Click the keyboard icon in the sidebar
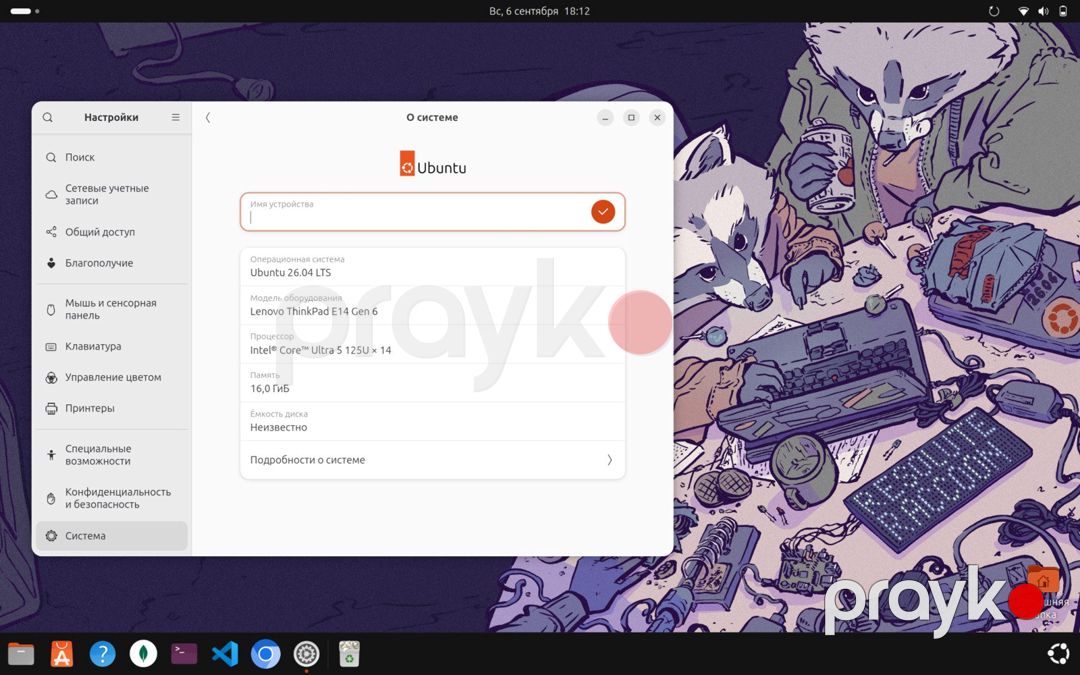Screen dimensions: 1080x675 coord(51,346)
